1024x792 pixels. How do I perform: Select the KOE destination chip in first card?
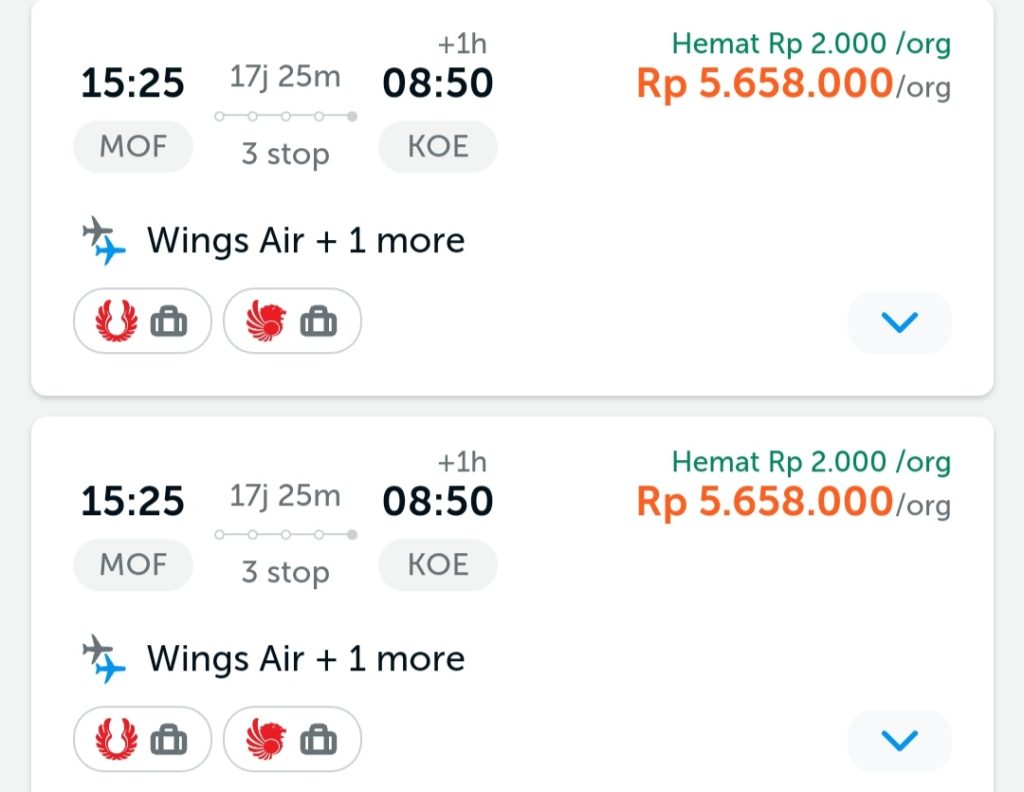click(x=438, y=147)
